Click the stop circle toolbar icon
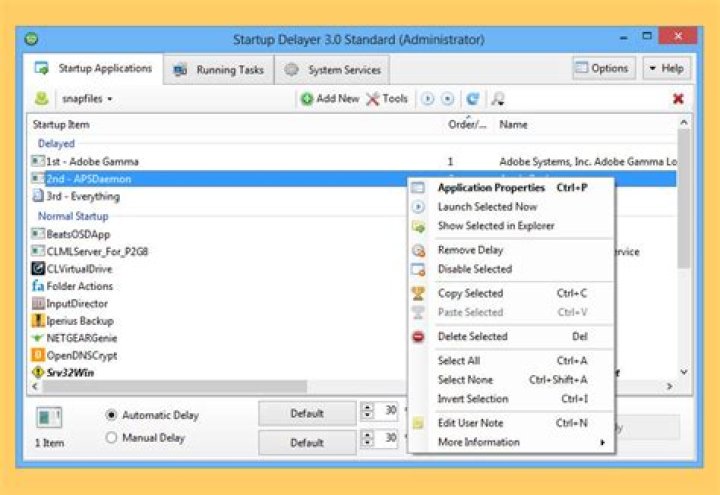The height and width of the screenshot is (495, 720). click(x=447, y=99)
